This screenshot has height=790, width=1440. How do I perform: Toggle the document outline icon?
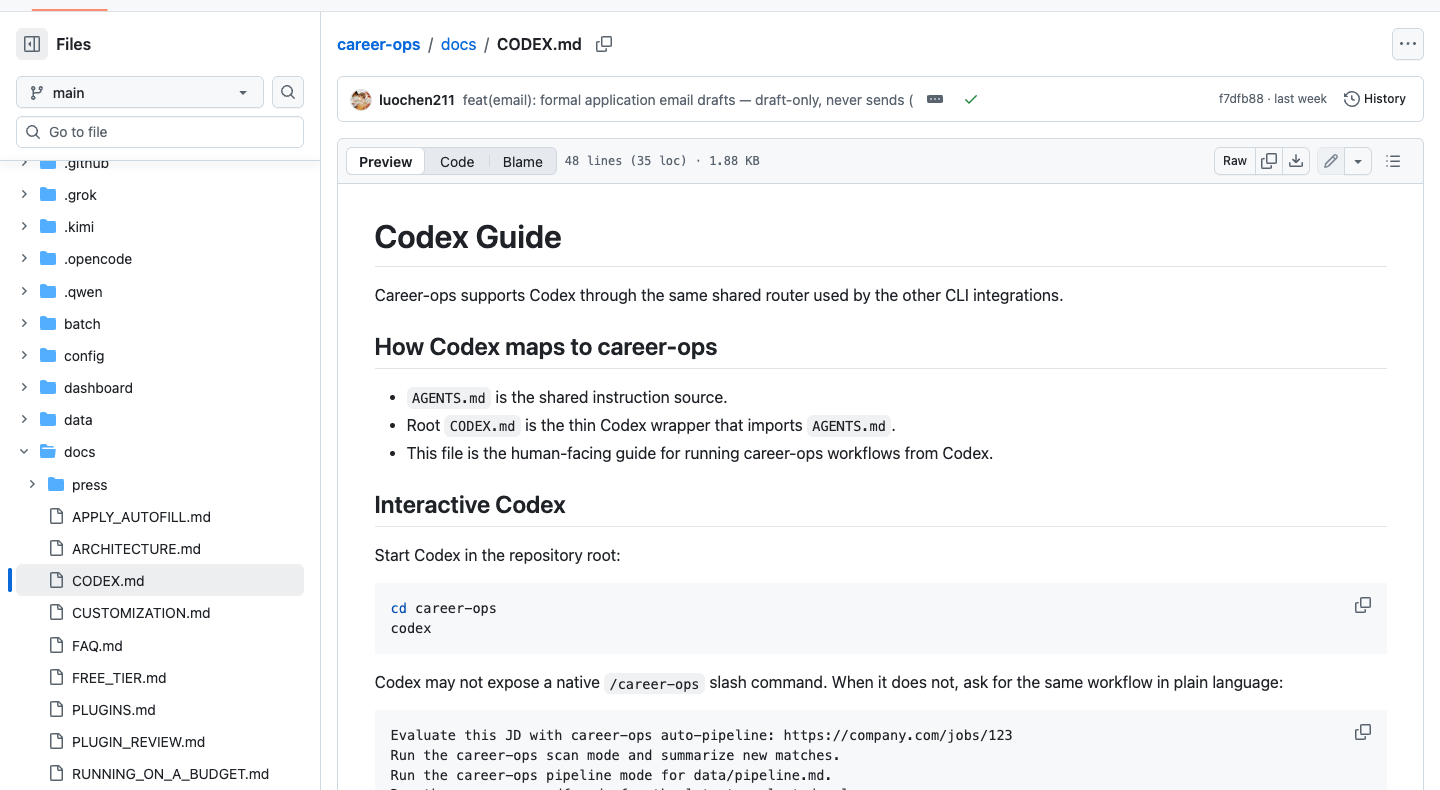[1393, 161]
